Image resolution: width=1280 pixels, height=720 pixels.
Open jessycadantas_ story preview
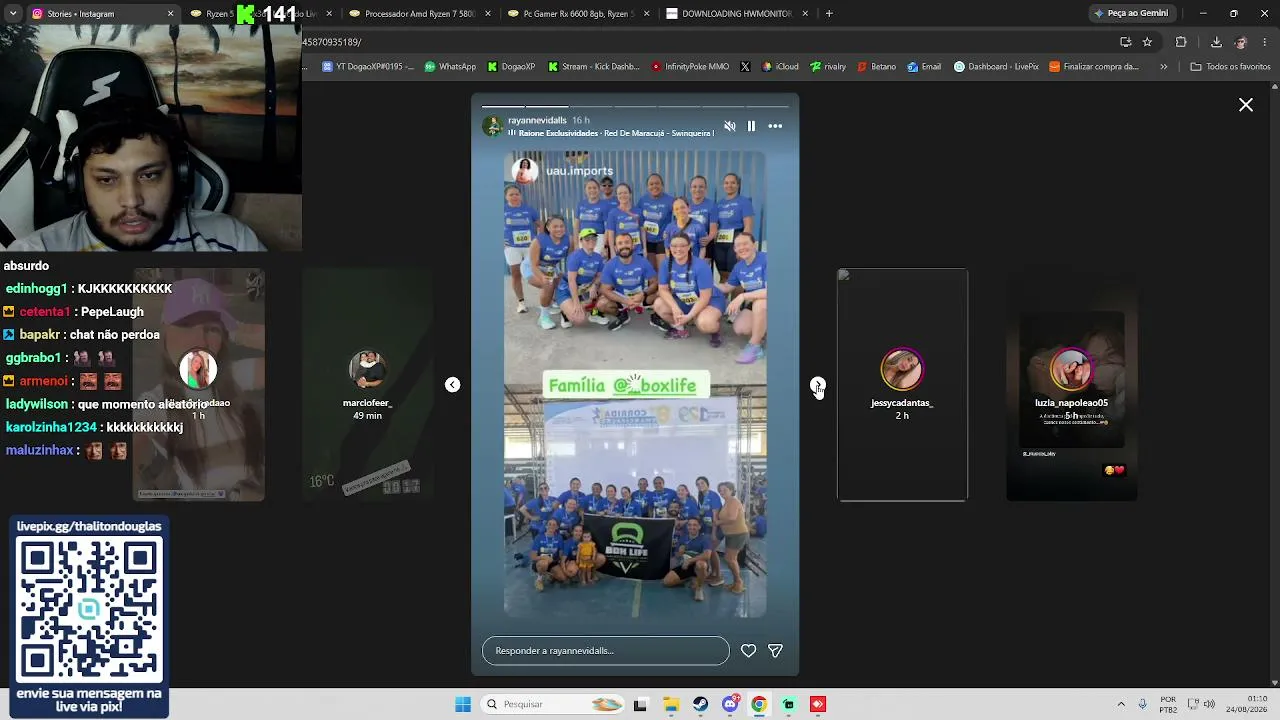[902, 385]
